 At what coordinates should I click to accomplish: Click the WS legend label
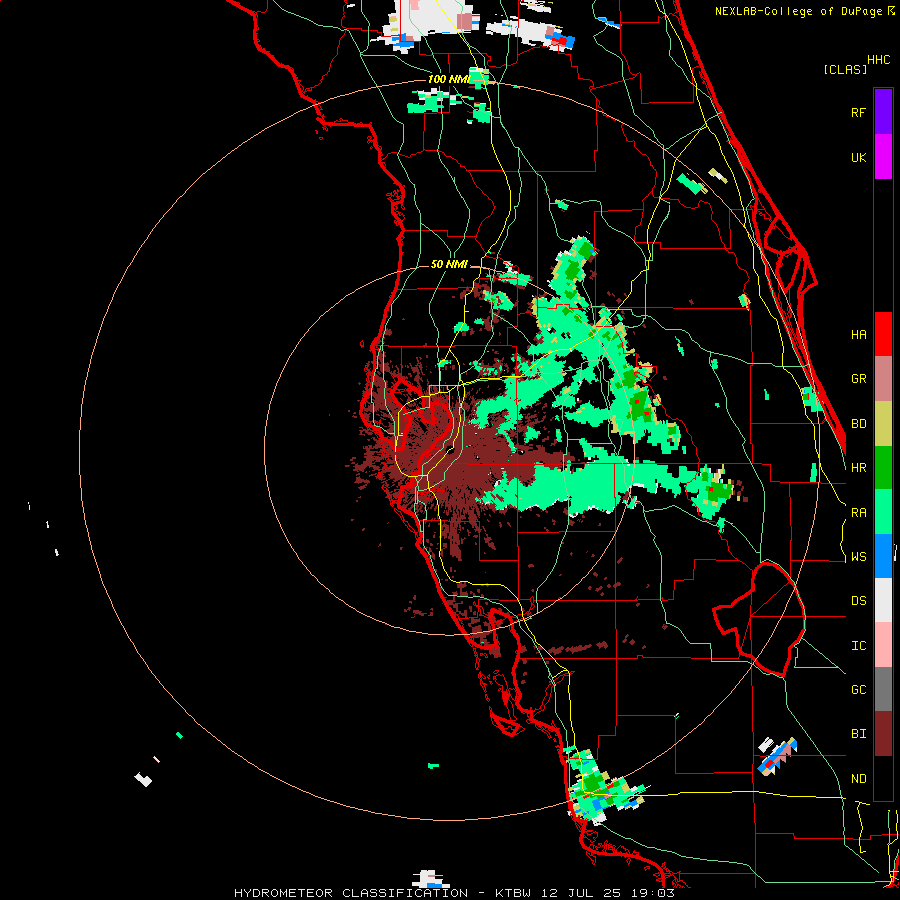click(x=858, y=557)
